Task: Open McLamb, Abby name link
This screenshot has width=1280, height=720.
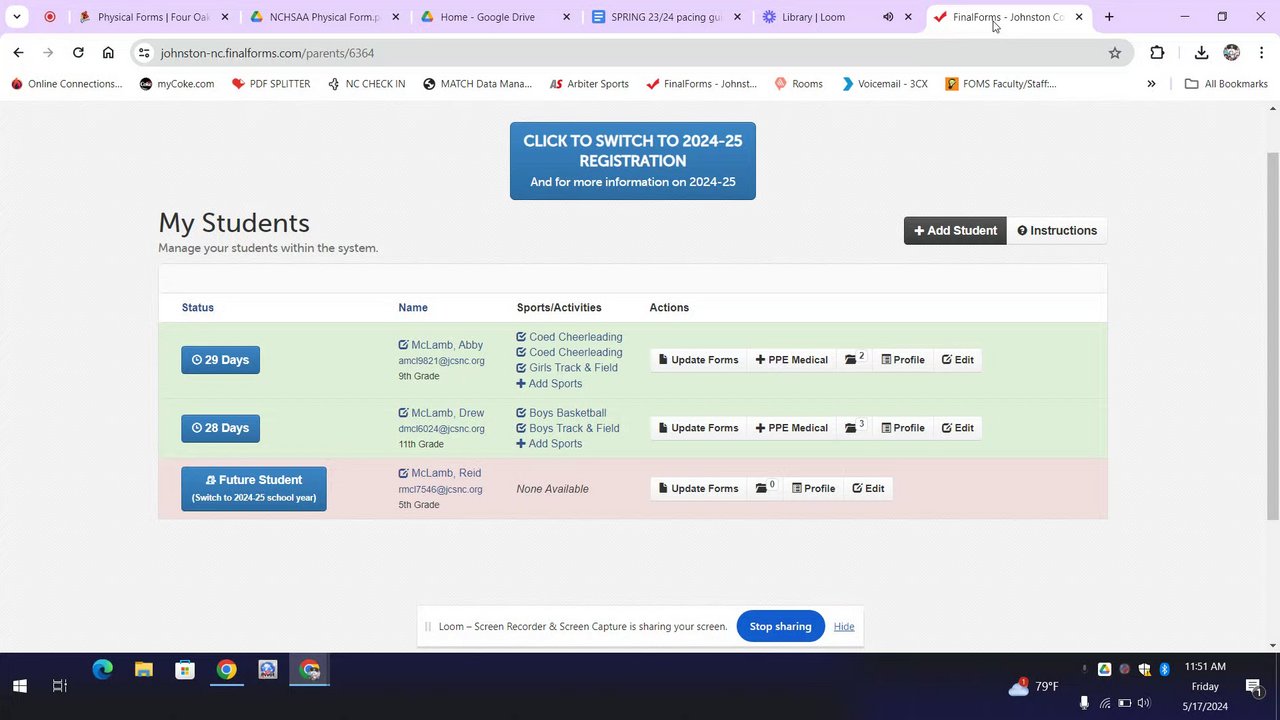Action: pos(441,345)
